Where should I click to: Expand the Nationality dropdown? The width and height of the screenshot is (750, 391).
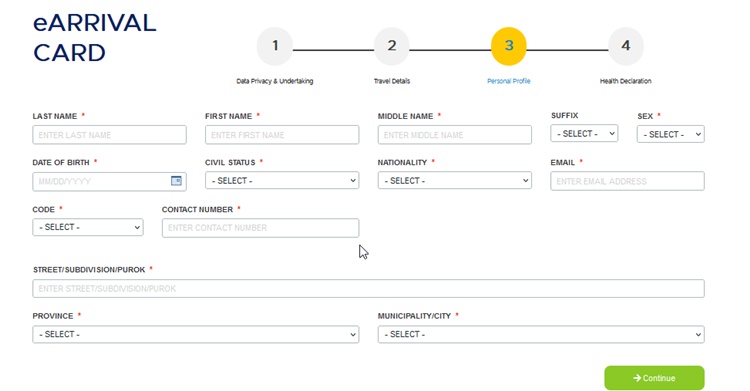454,180
